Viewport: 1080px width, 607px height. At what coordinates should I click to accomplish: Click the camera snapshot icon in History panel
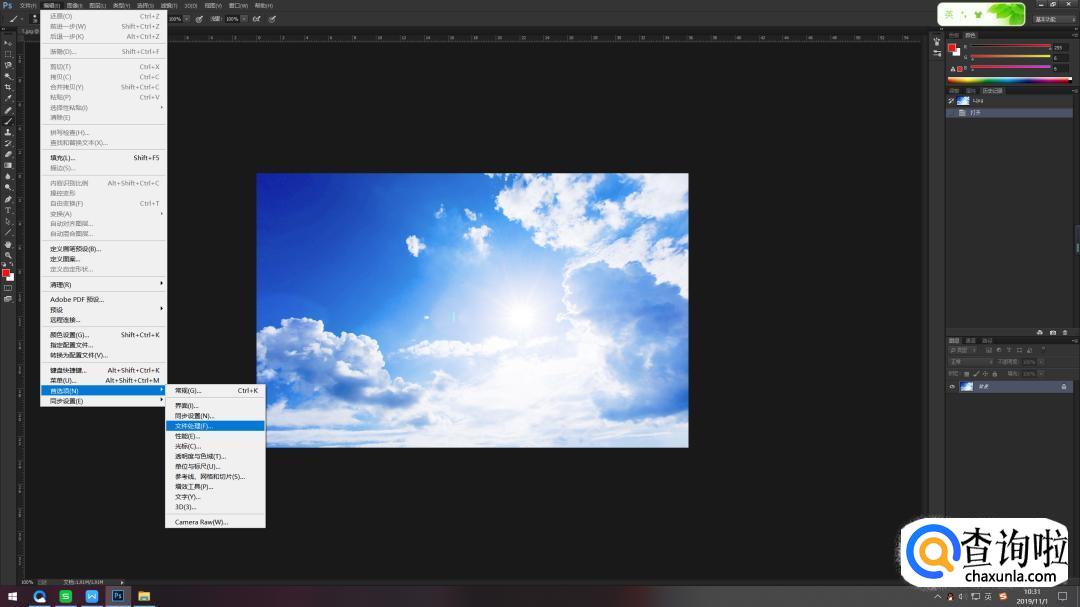coord(1053,332)
